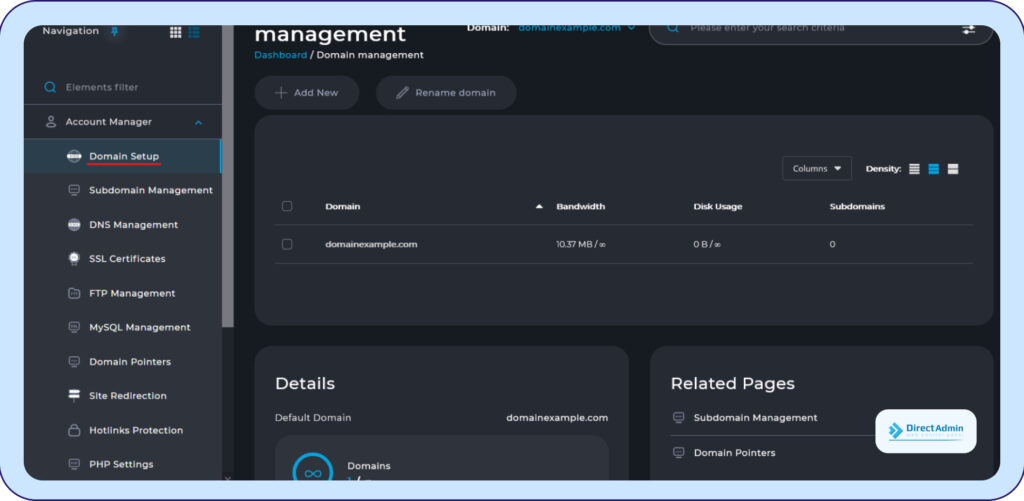Open Subdomain Management in sidebar
The image size is (1024, 501).
(151, 190)
